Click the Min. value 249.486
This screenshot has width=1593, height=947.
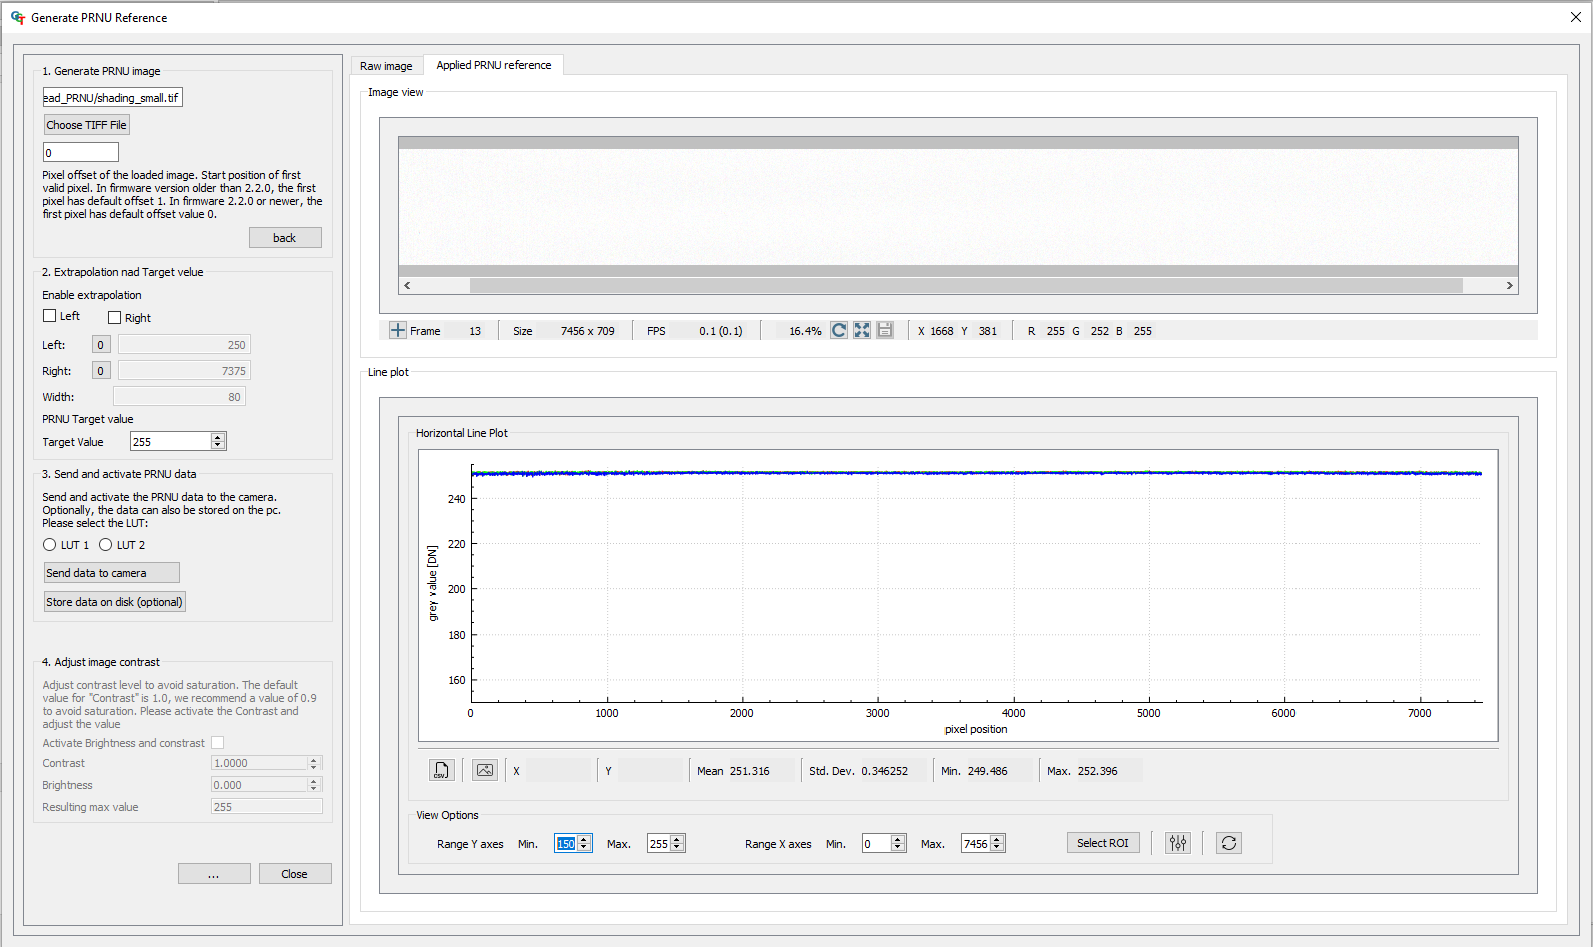988,771
